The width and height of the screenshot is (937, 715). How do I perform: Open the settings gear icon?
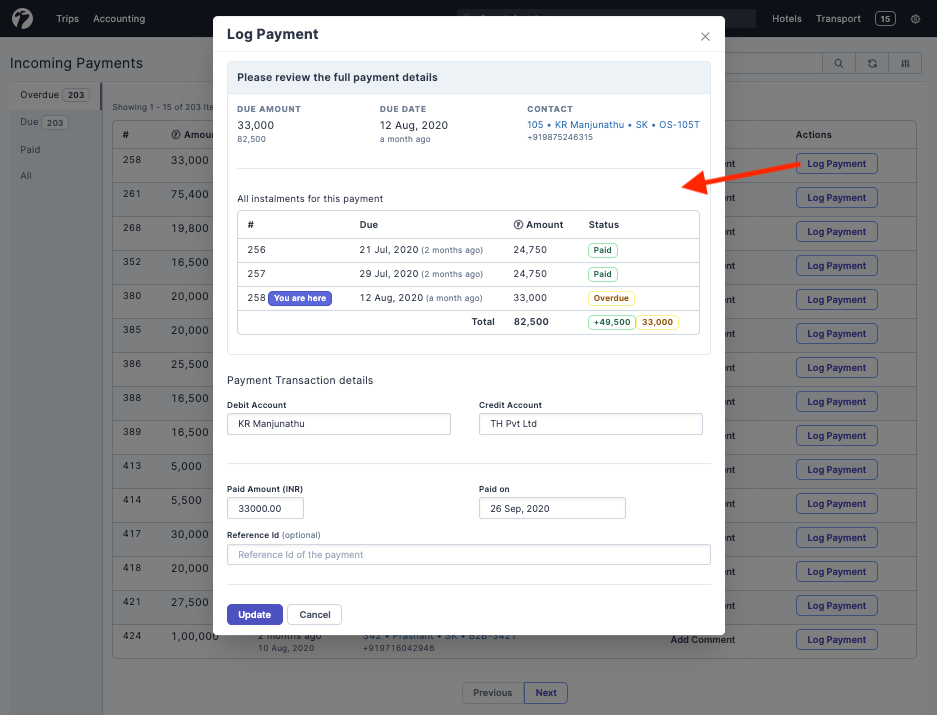click(914, 18)
